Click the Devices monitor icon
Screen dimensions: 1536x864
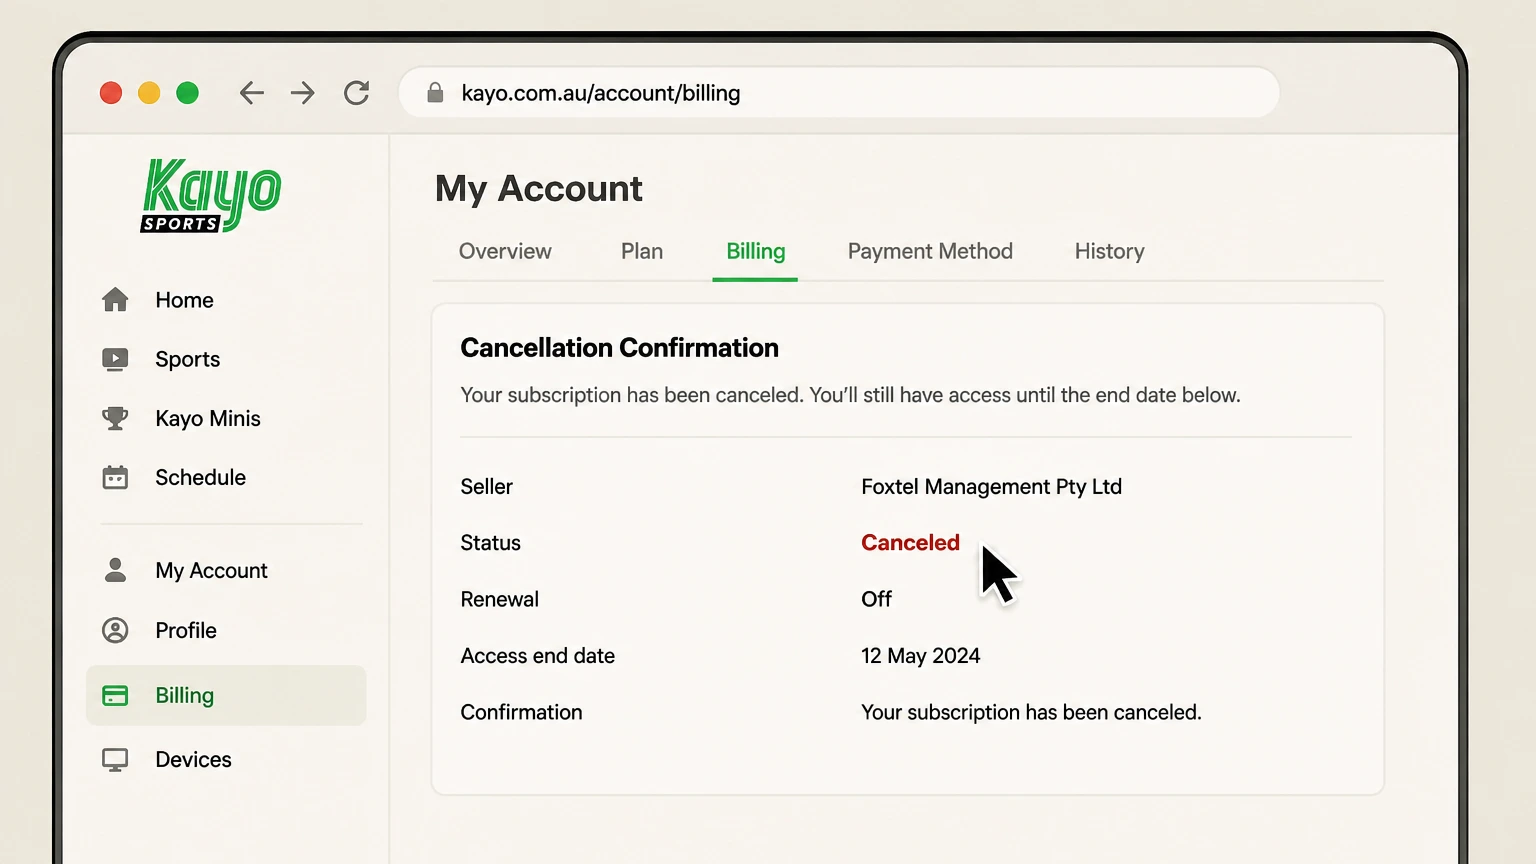(x=115, y=760)
